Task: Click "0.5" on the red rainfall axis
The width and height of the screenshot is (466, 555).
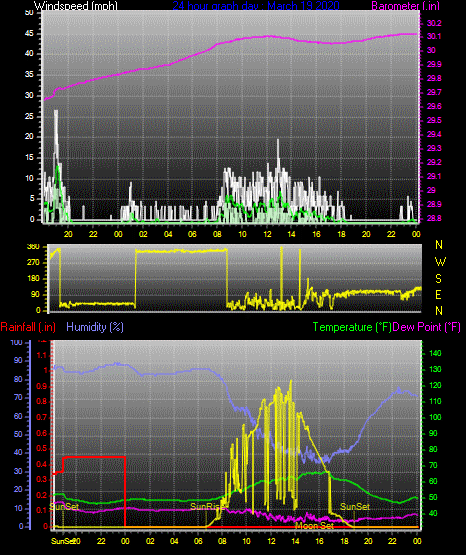Action: (x=42, y=448)
